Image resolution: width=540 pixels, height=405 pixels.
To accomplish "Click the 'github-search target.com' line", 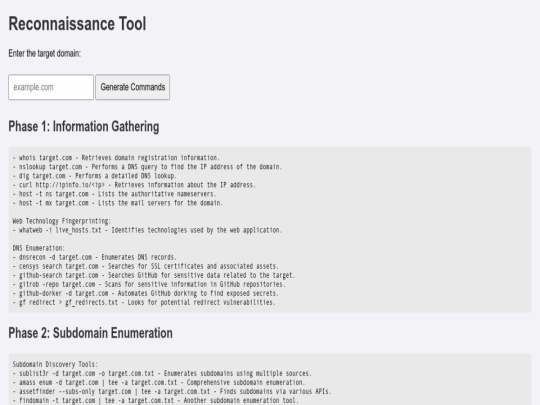I will pos(154,275).
